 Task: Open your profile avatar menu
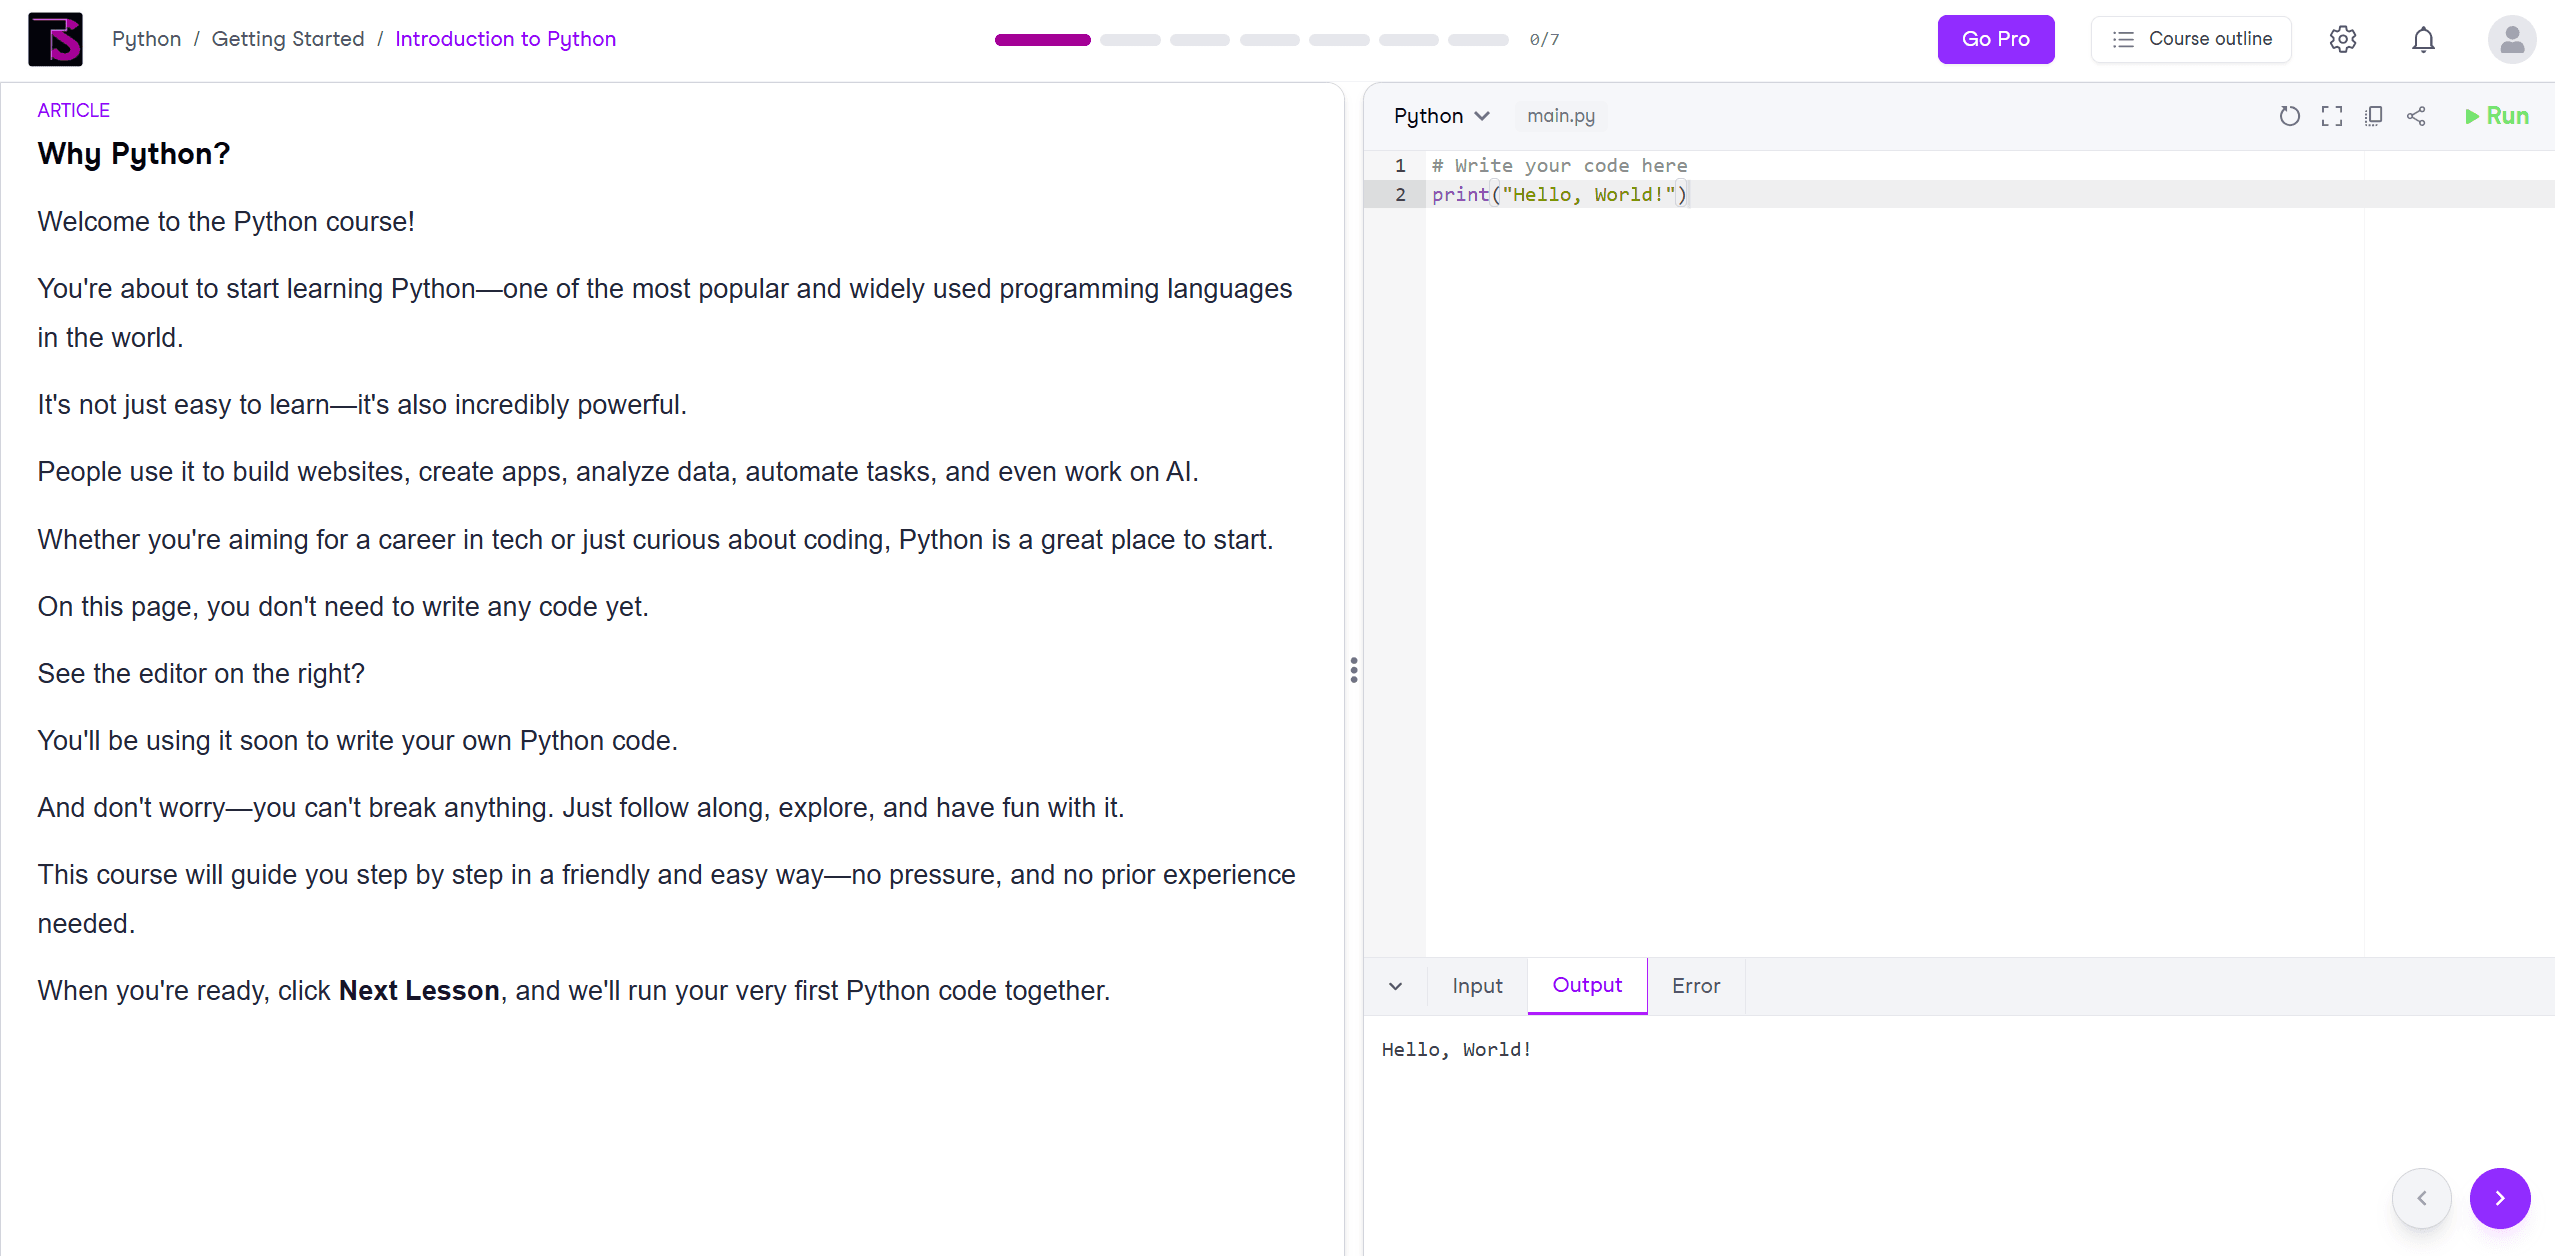click(2511, 39)
